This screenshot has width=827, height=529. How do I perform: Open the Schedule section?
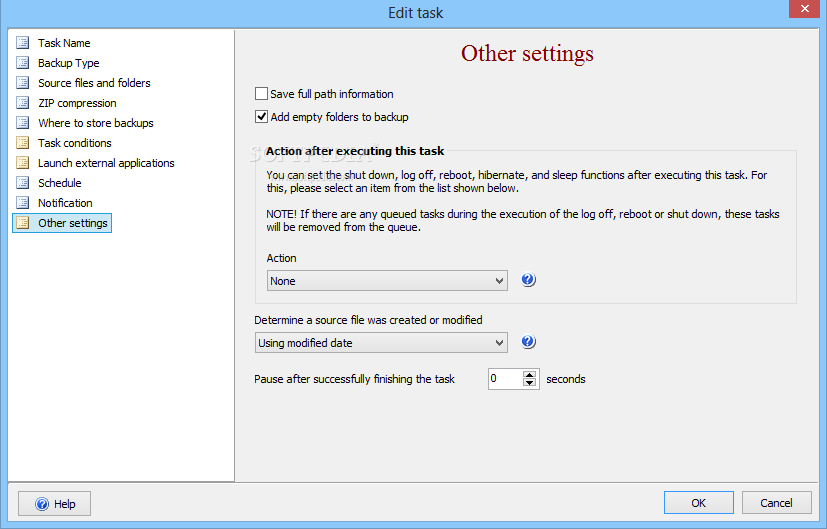click(x=60, y=183)
